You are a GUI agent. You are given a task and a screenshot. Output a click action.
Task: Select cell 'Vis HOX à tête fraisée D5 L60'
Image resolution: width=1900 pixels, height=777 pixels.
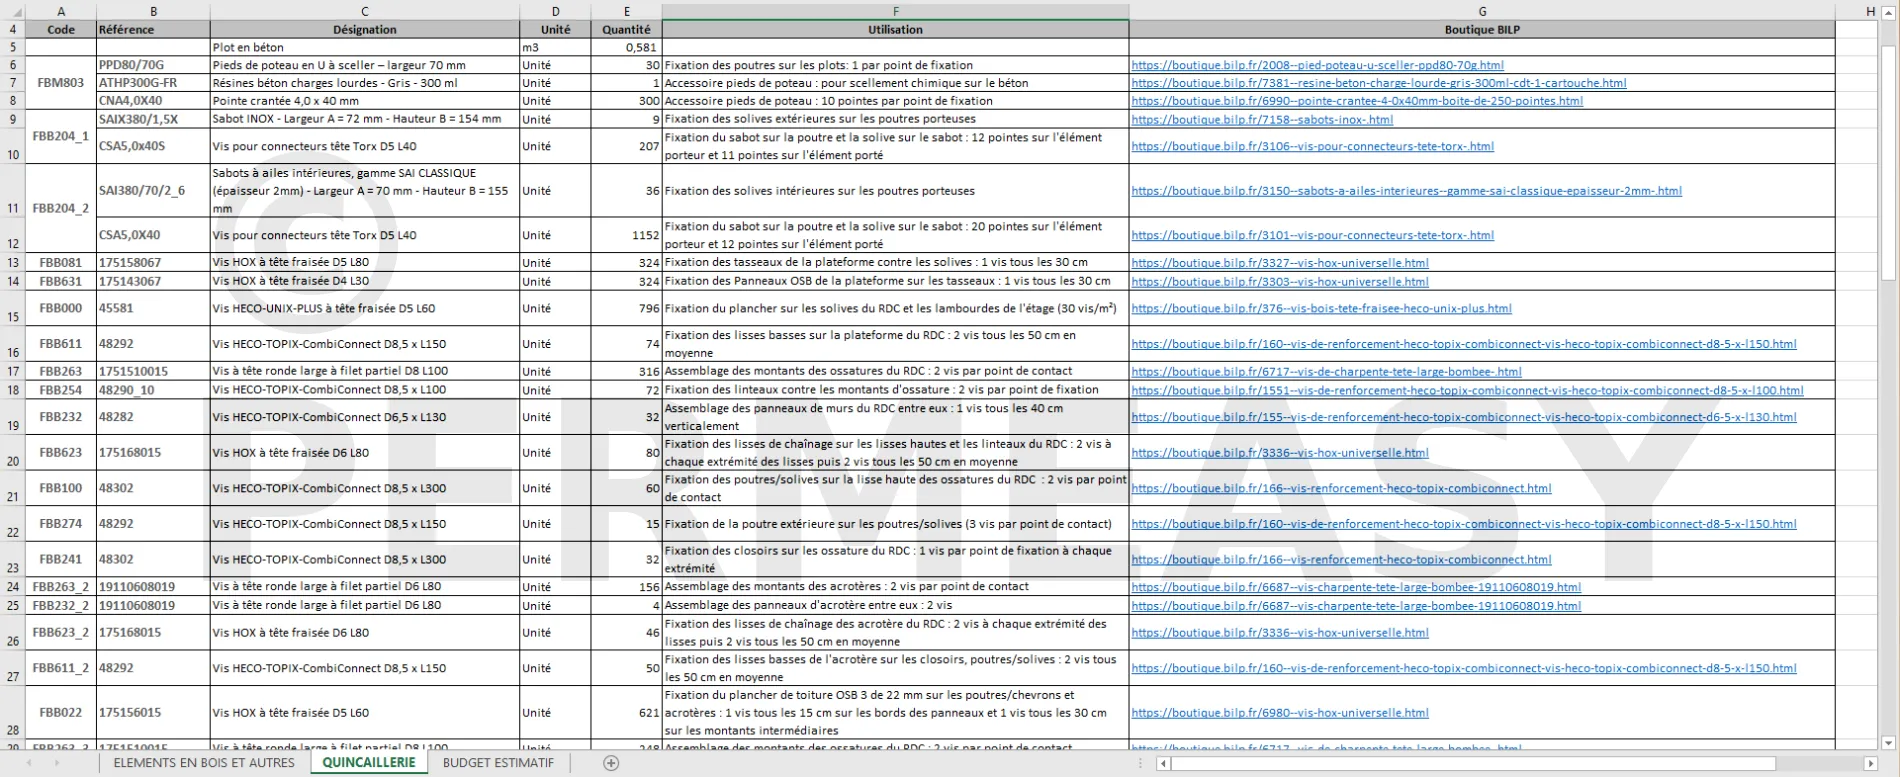coord(365,713)
